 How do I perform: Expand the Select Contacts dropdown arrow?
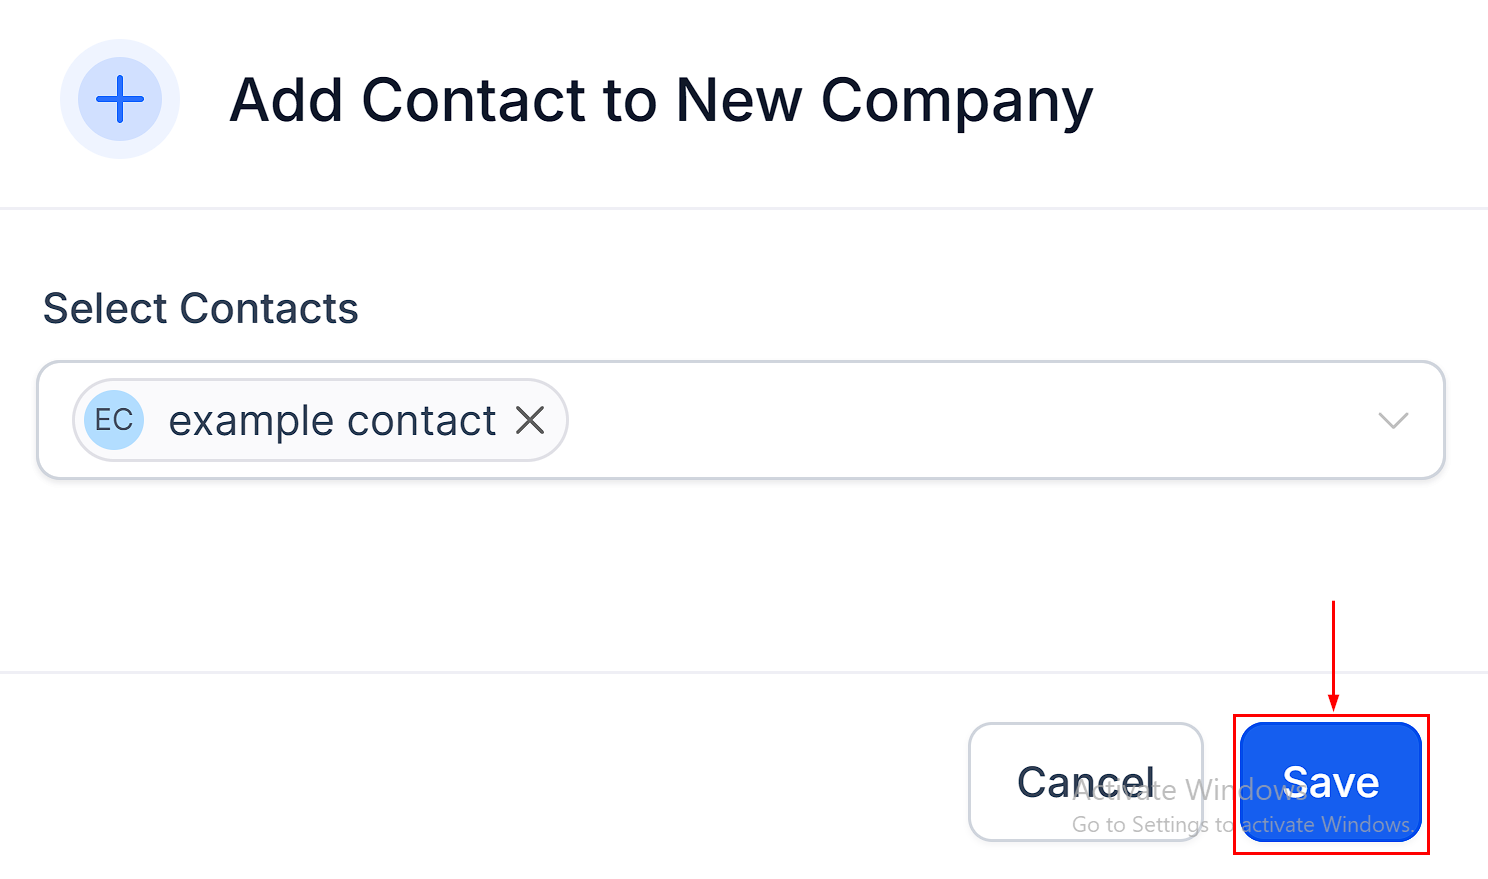click(1393, 420)
